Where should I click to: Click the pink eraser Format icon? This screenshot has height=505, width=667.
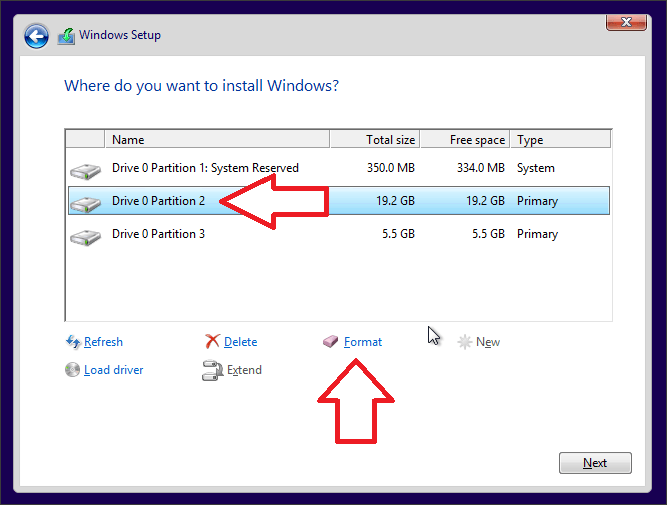331,342
